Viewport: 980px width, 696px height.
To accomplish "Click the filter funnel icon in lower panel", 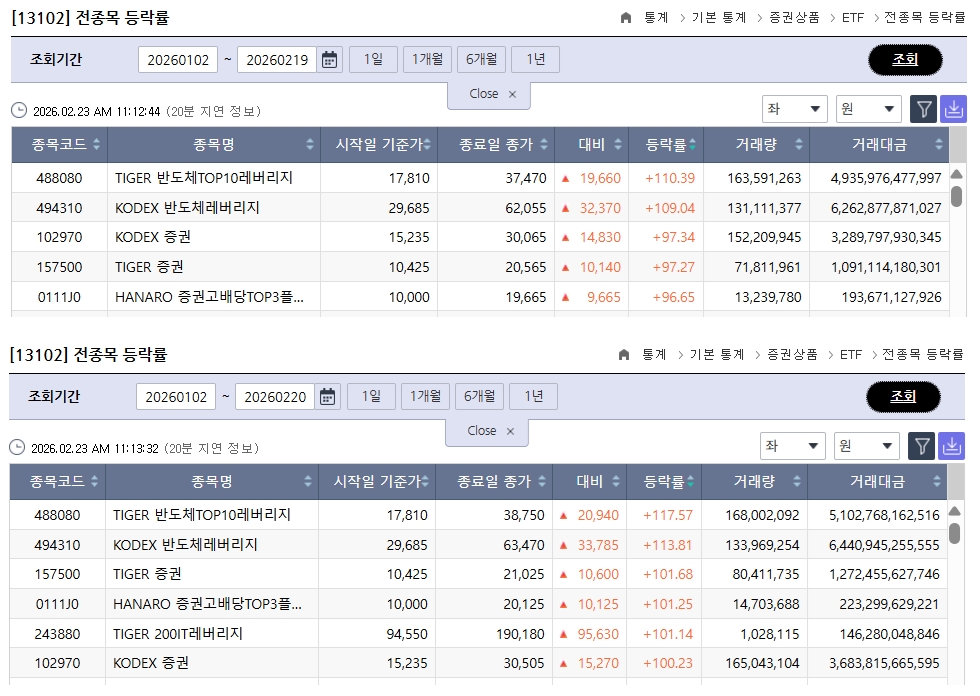I will pos(921,446).
